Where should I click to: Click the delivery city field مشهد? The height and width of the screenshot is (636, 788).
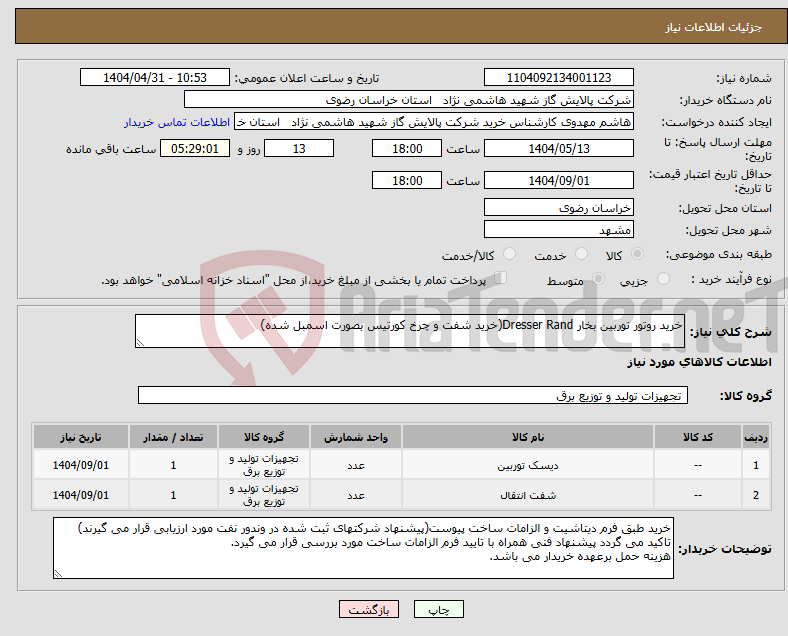pyautogui.click(x=558, y=229)
